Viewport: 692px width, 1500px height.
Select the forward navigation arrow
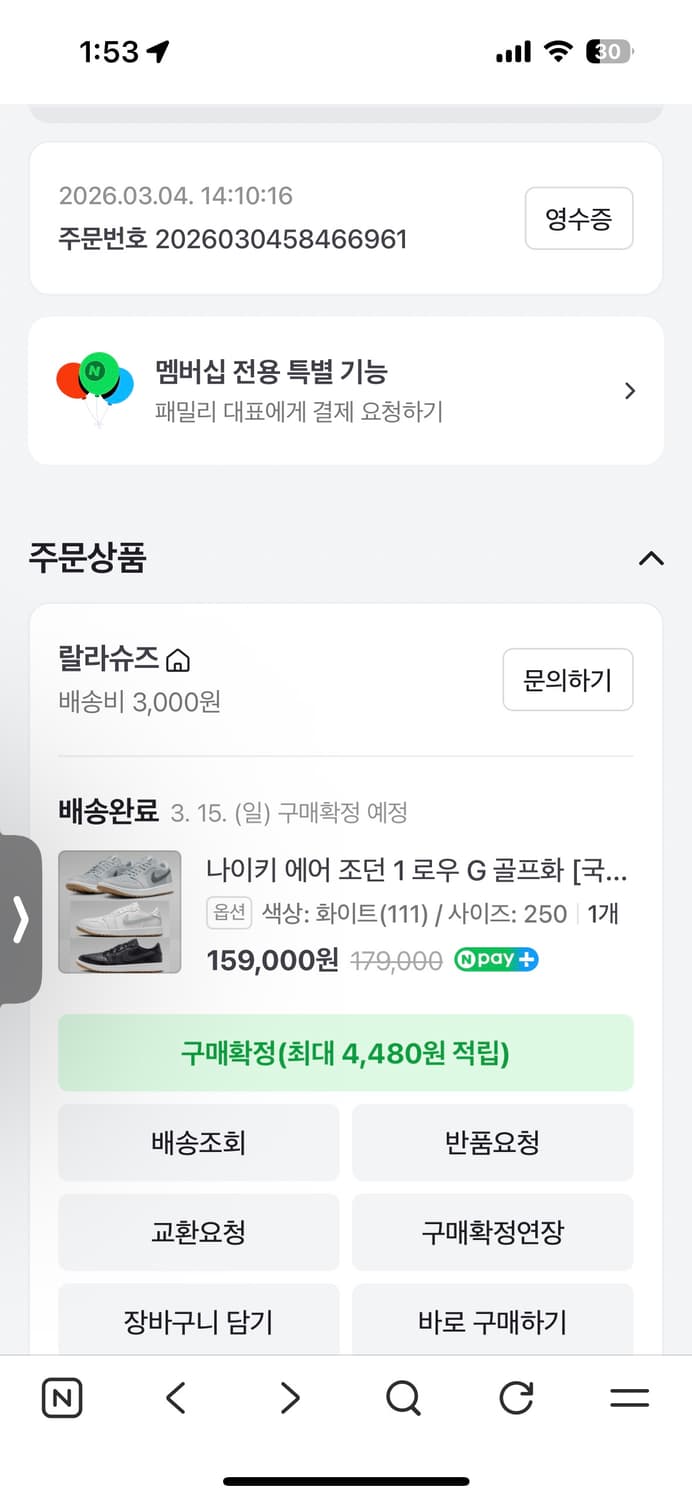tap(289, 1397)
